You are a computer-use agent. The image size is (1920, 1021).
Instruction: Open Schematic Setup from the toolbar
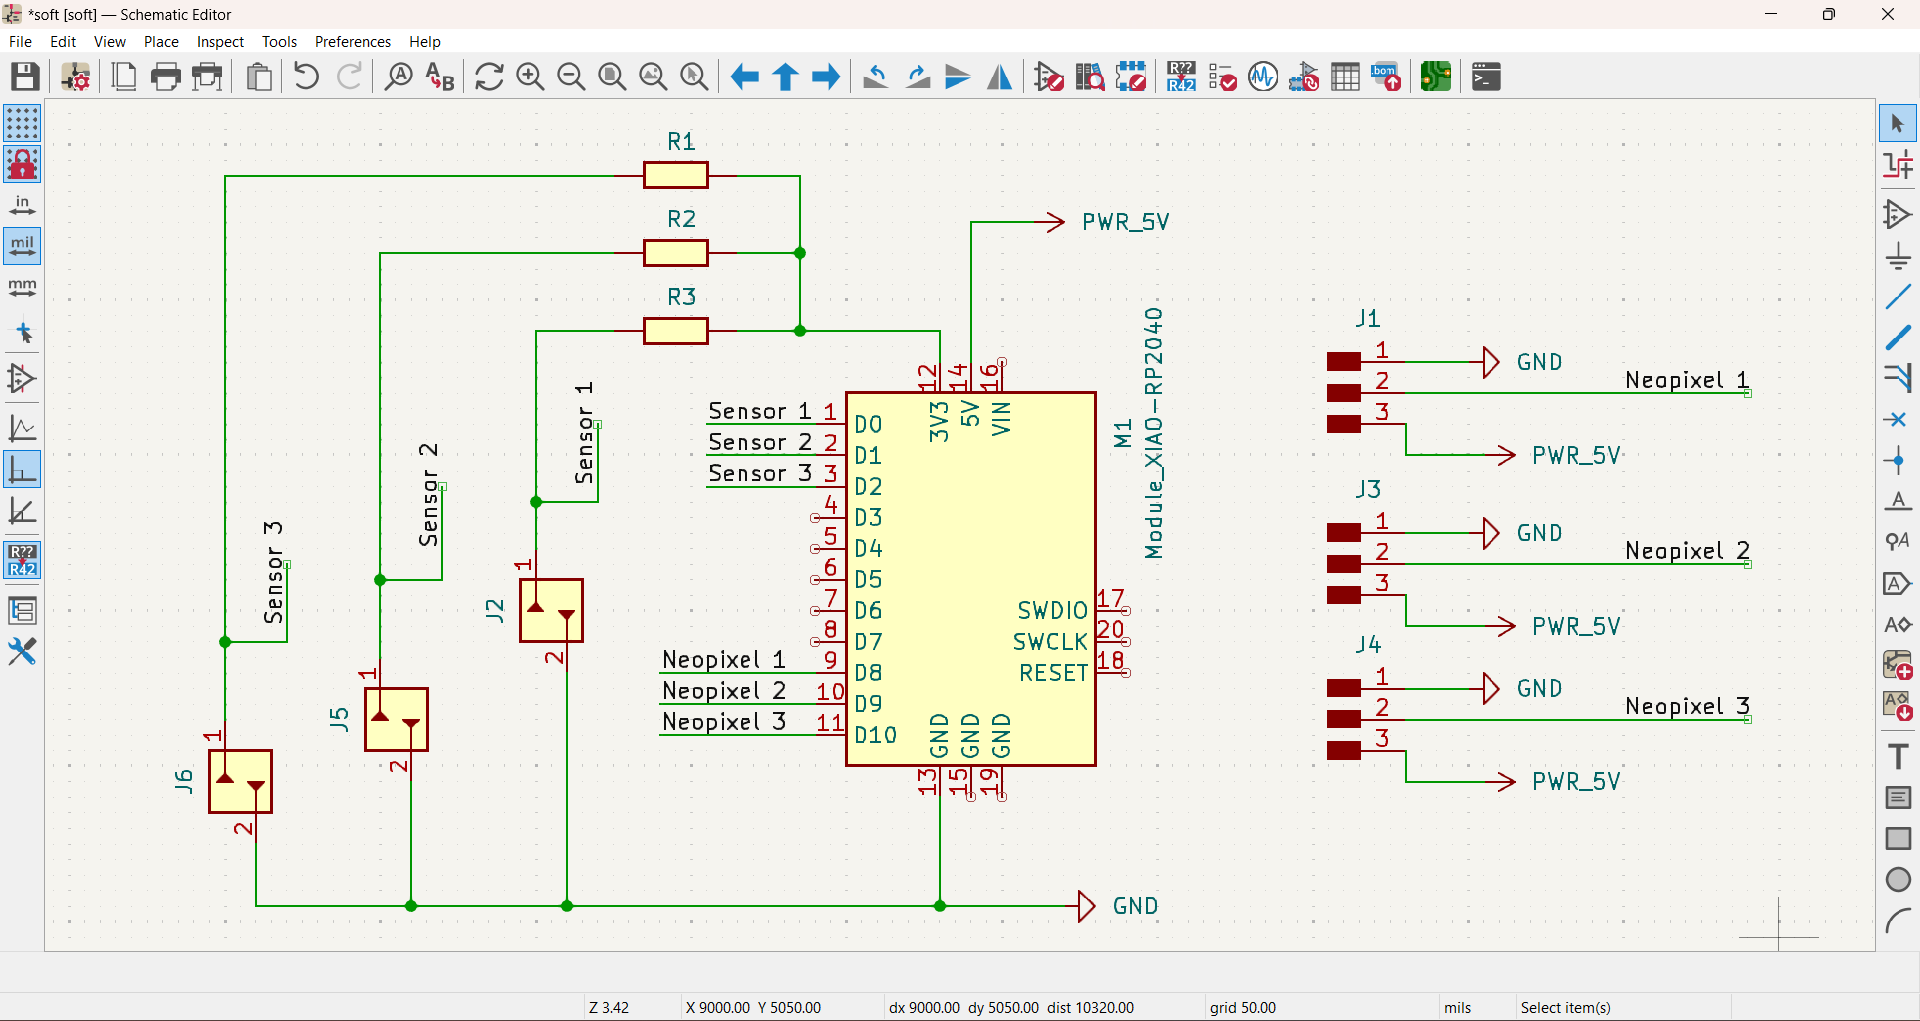click(76, 76)
